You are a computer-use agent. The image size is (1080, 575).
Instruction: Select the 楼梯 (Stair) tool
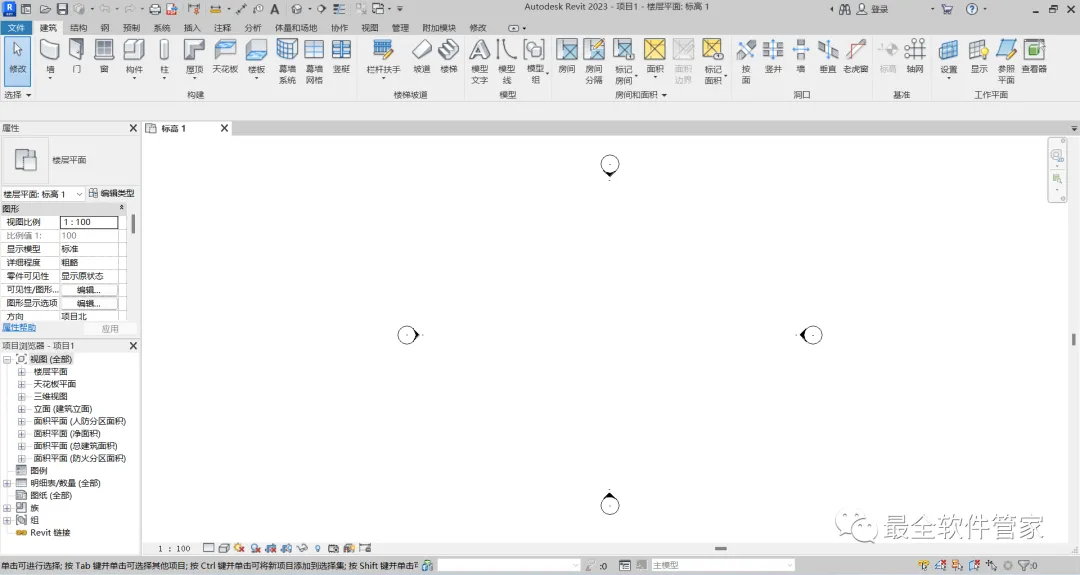tap(449, 57)
